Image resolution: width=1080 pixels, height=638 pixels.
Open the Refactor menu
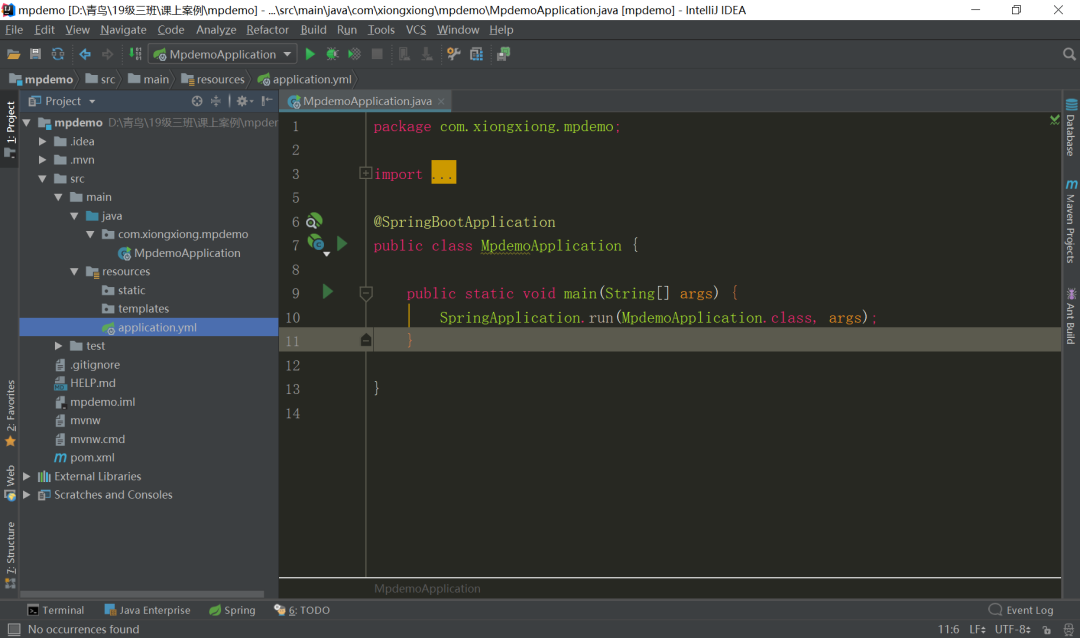click(x=267, y=30)
